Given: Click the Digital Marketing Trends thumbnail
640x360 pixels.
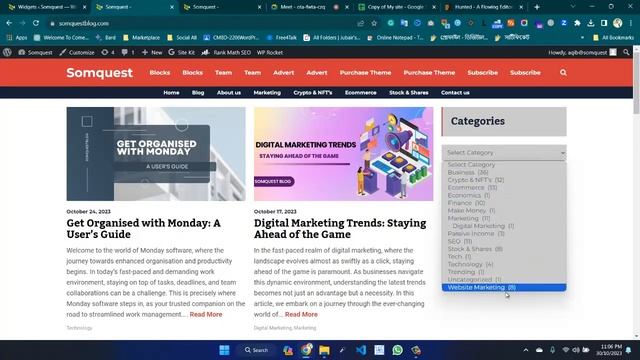Looking at the screenshot, I should click(344, 154).
